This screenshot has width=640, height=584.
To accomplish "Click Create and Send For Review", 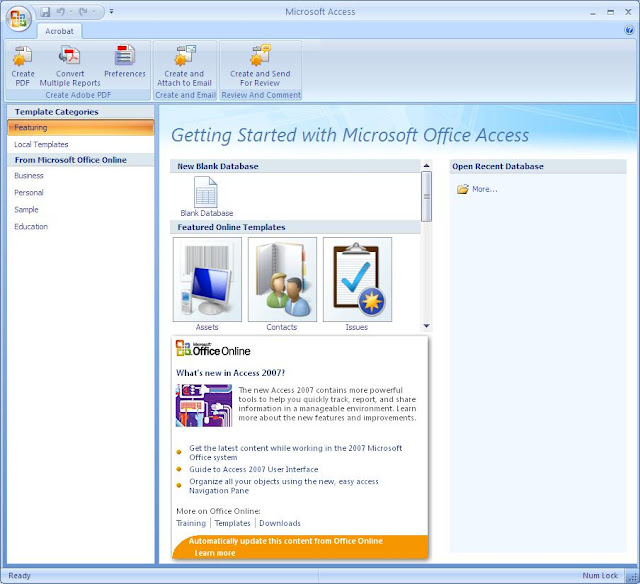I will (x=260, y=66).
